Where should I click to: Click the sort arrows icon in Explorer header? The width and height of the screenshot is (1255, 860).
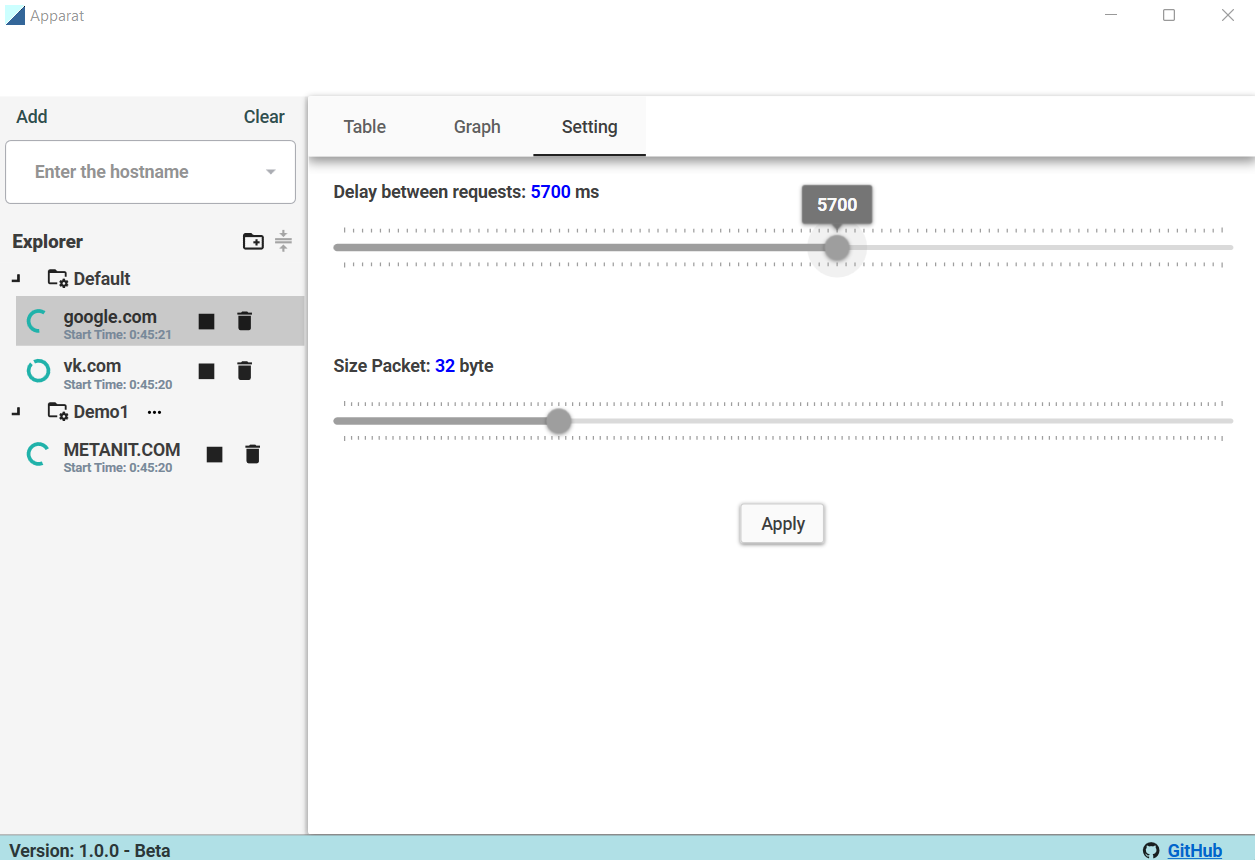pyautogui.click(x=283, y=241)
